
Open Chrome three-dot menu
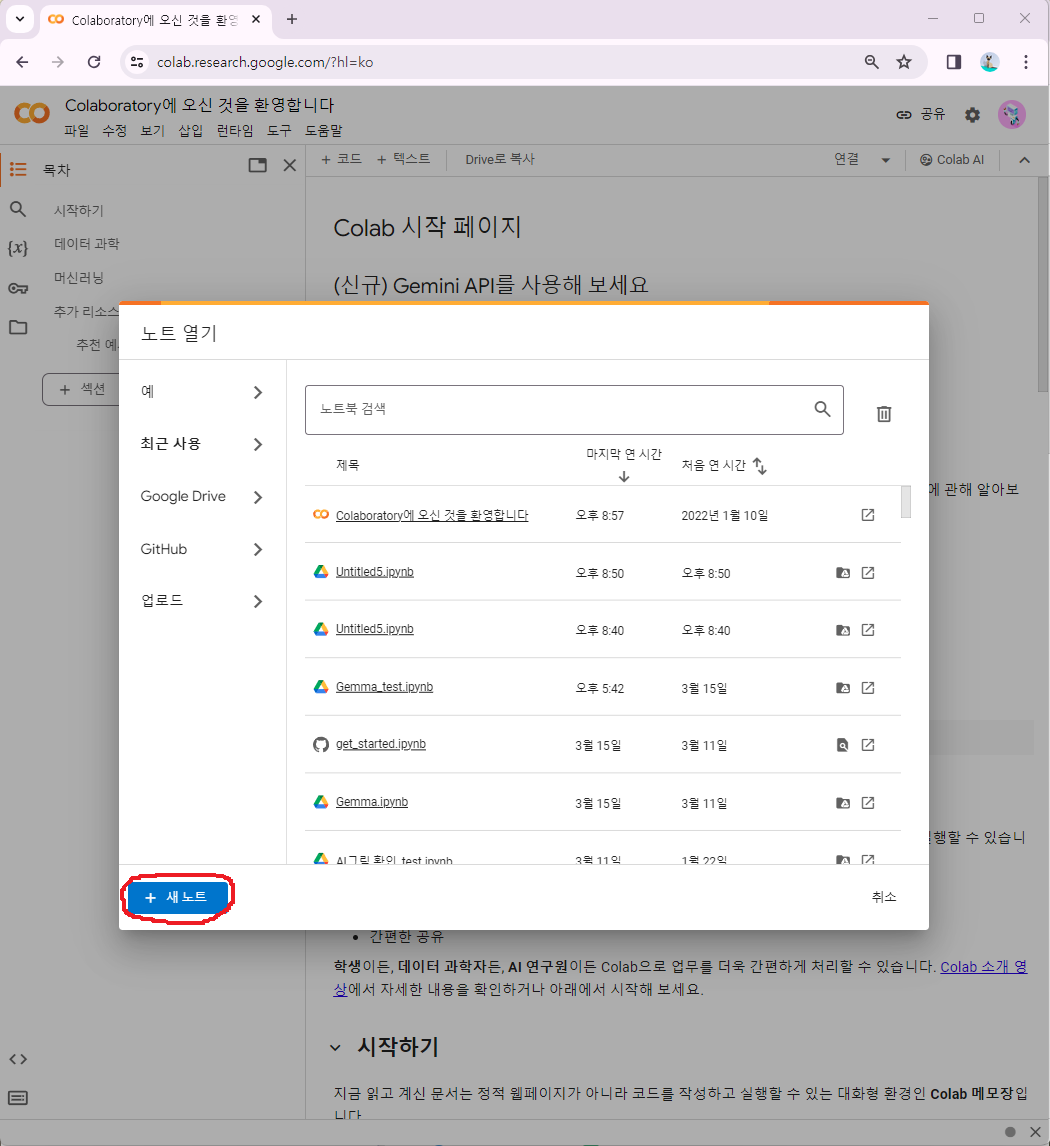[1026, 62]
